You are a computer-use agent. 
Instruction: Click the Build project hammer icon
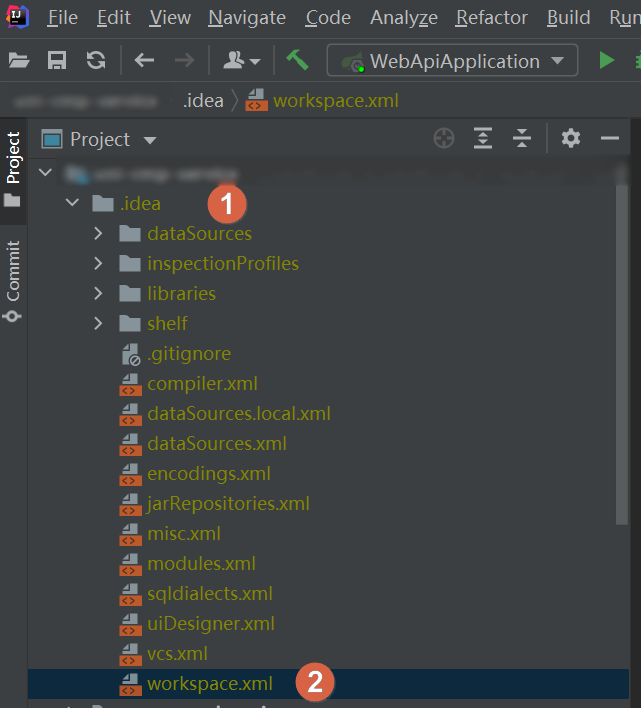tap(297, 60)
